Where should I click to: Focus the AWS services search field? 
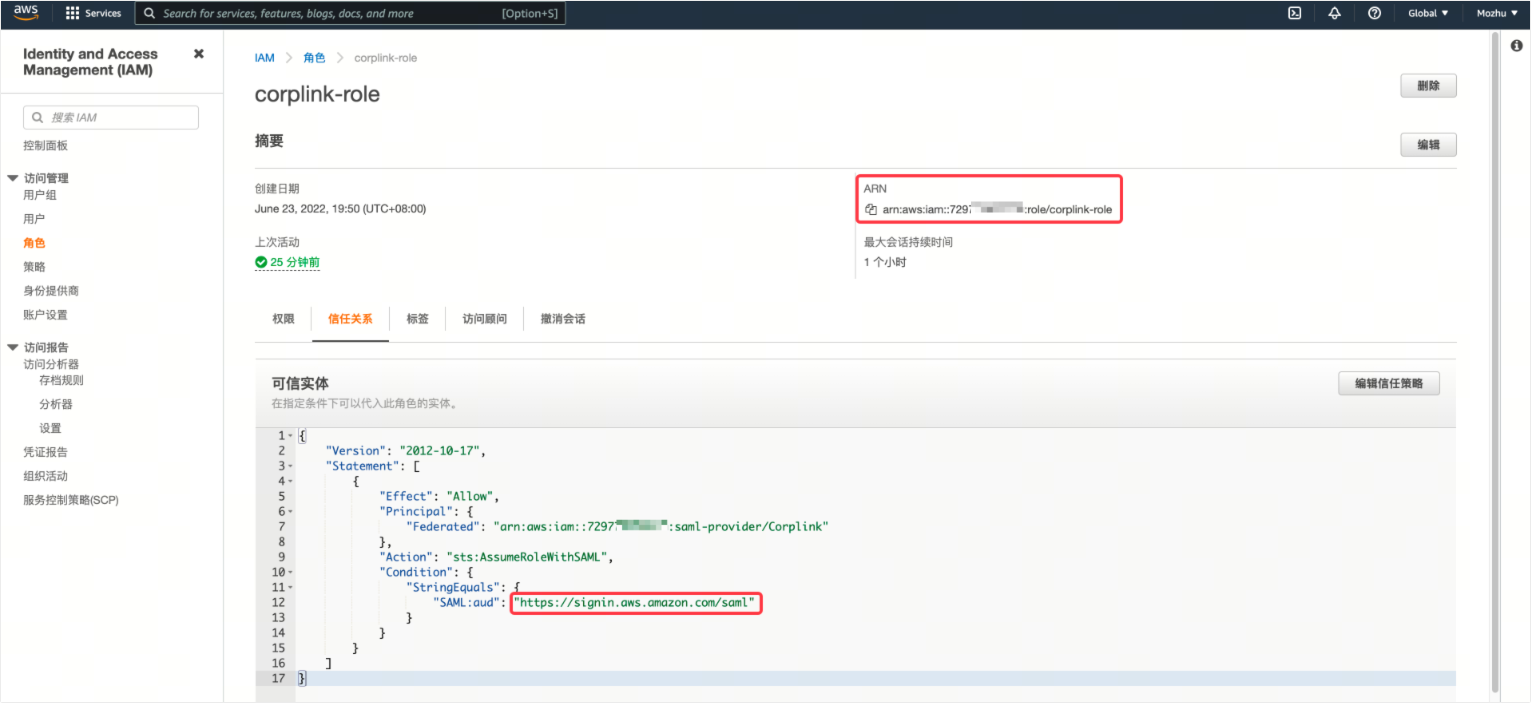(350, 13)
